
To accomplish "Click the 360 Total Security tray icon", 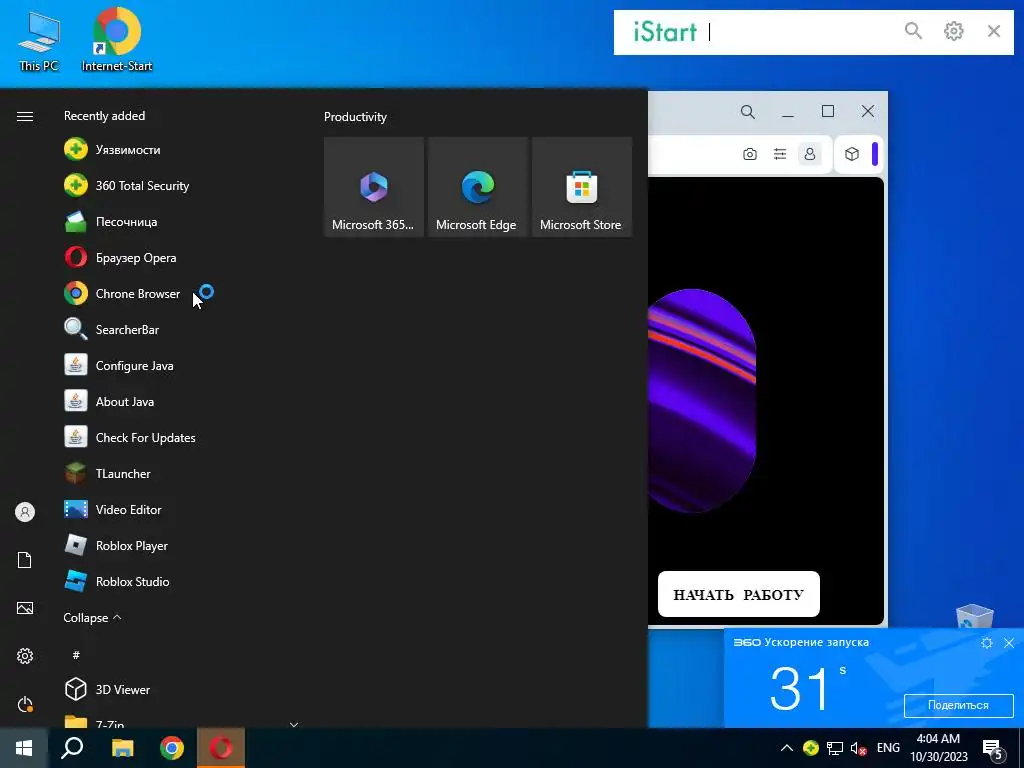I will tap(810, 748).
